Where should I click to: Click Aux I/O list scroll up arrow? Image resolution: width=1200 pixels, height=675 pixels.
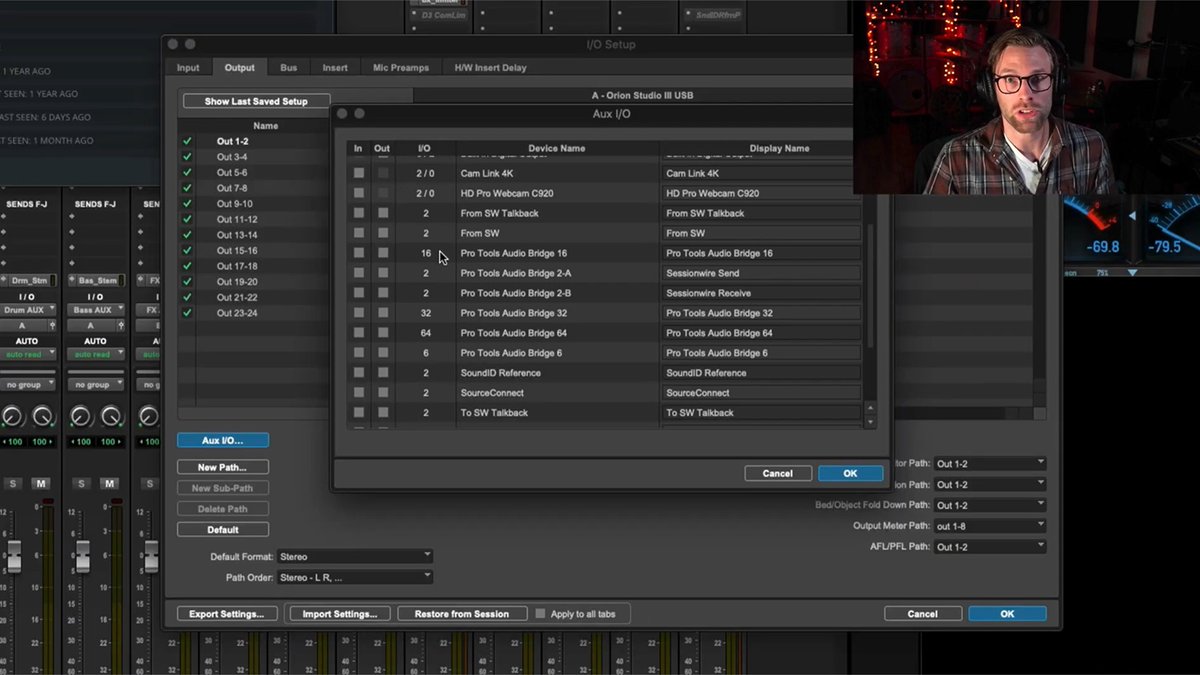(869, 407)
